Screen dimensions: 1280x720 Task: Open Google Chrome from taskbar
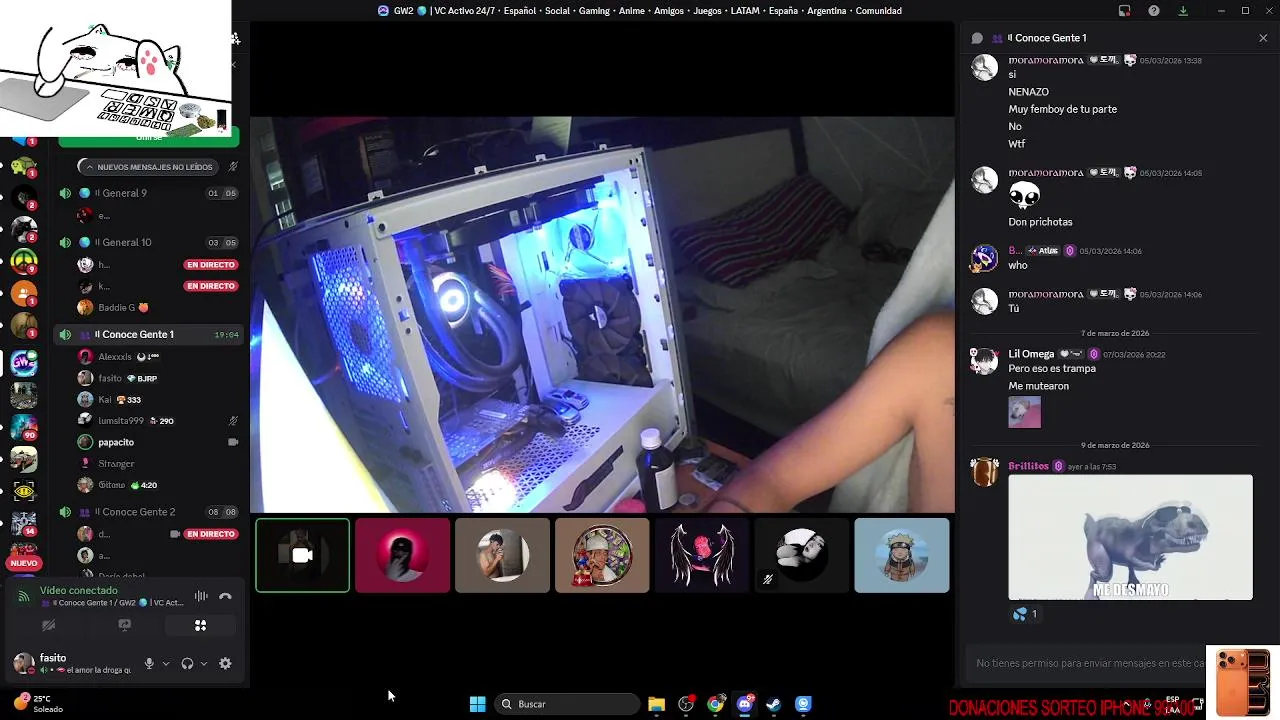click(715, 704)
